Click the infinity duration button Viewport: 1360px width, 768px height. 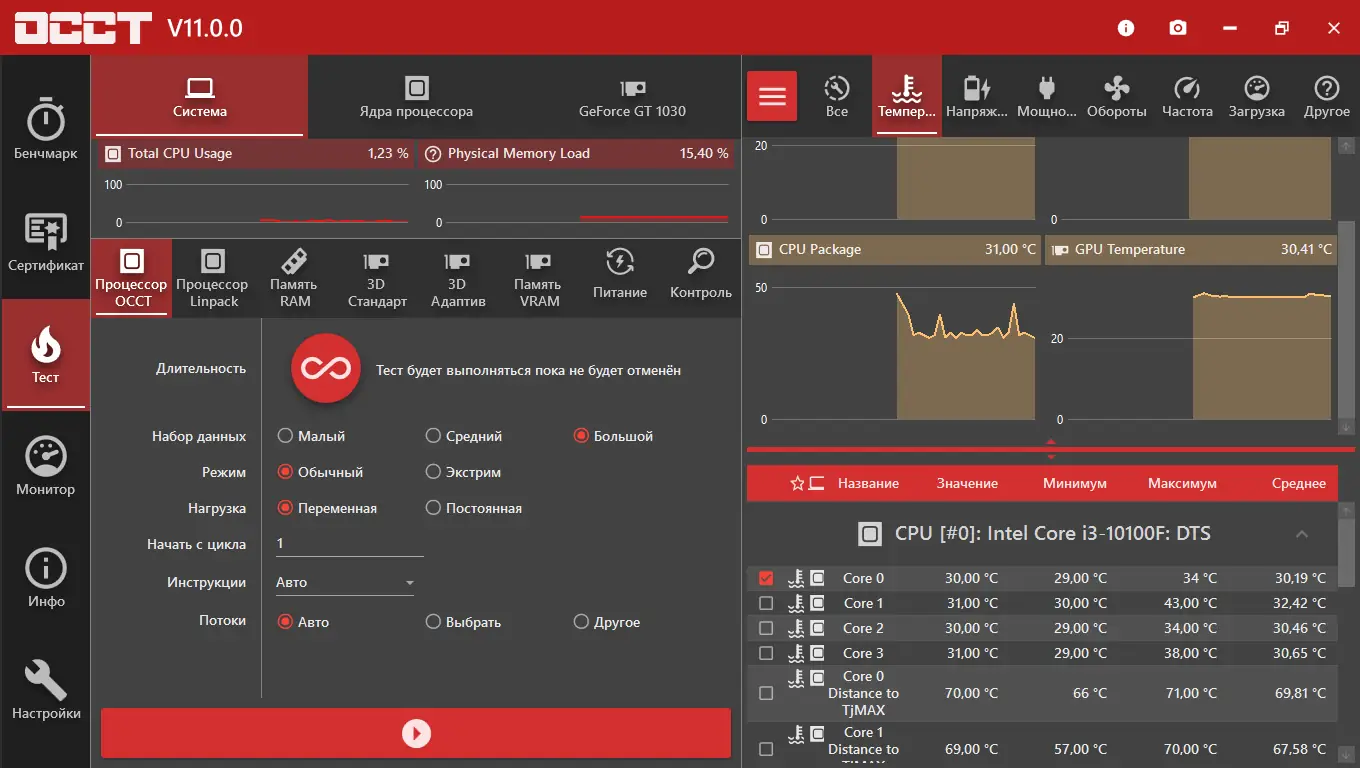325,369
